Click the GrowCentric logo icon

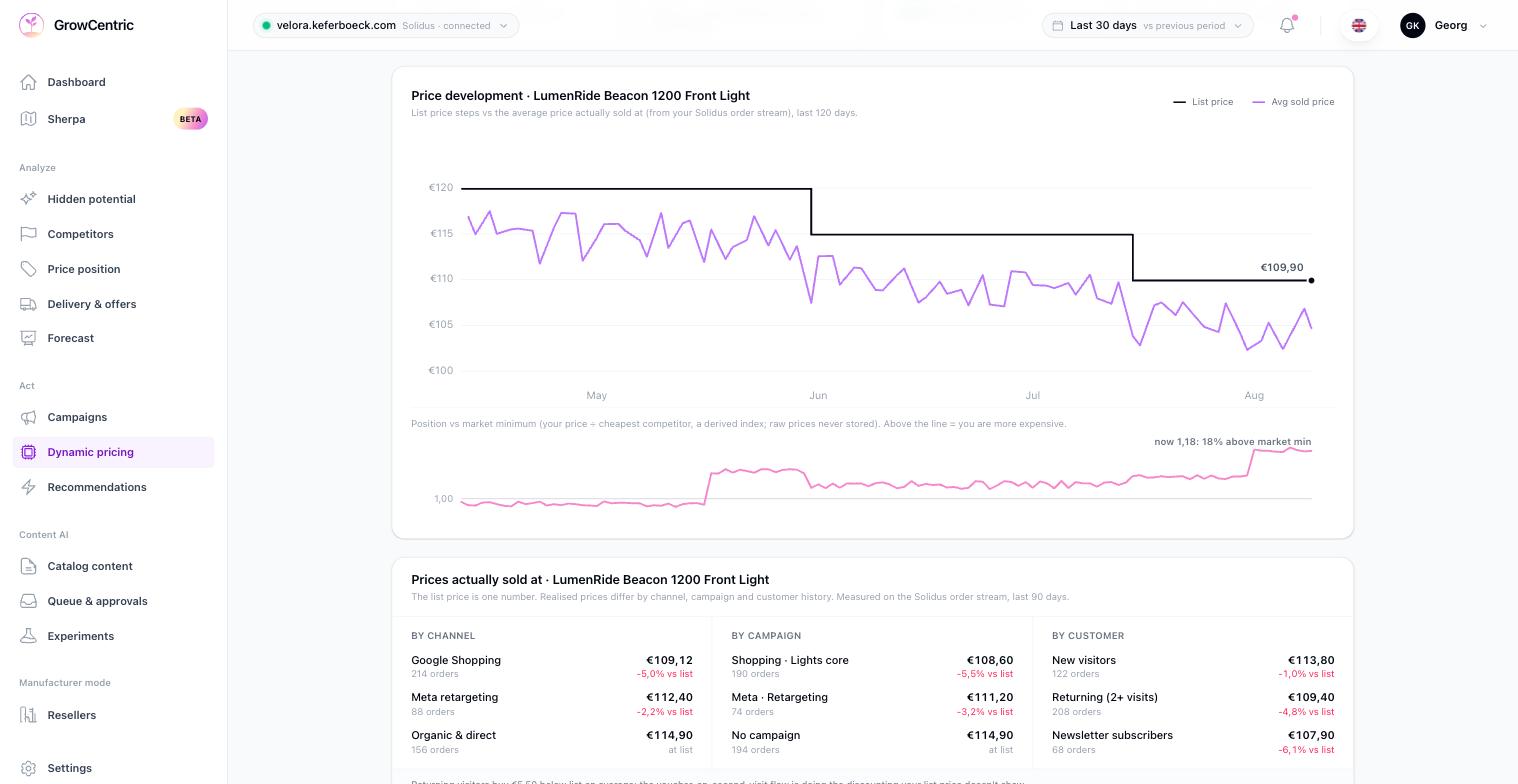pyautogui.click(x=31, y=25)
